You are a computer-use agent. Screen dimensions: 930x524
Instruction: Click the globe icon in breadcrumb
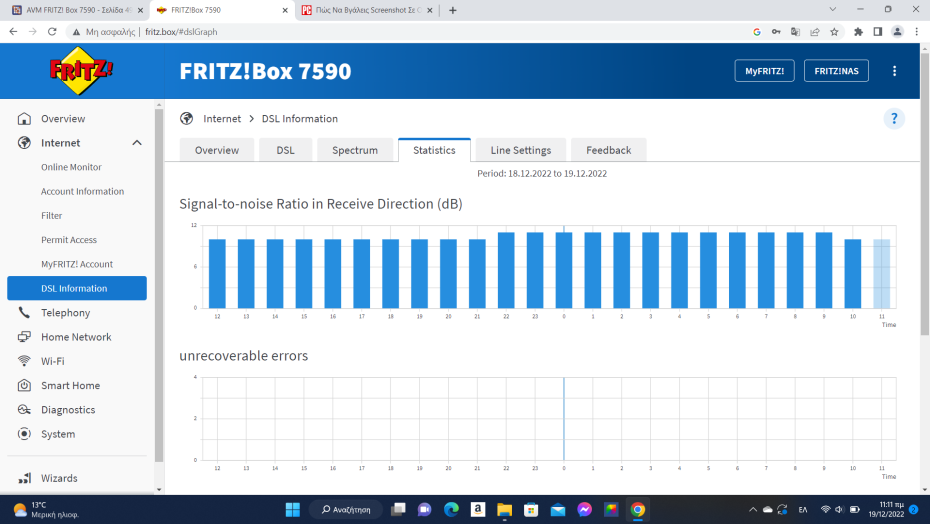(x=187, y=119)
